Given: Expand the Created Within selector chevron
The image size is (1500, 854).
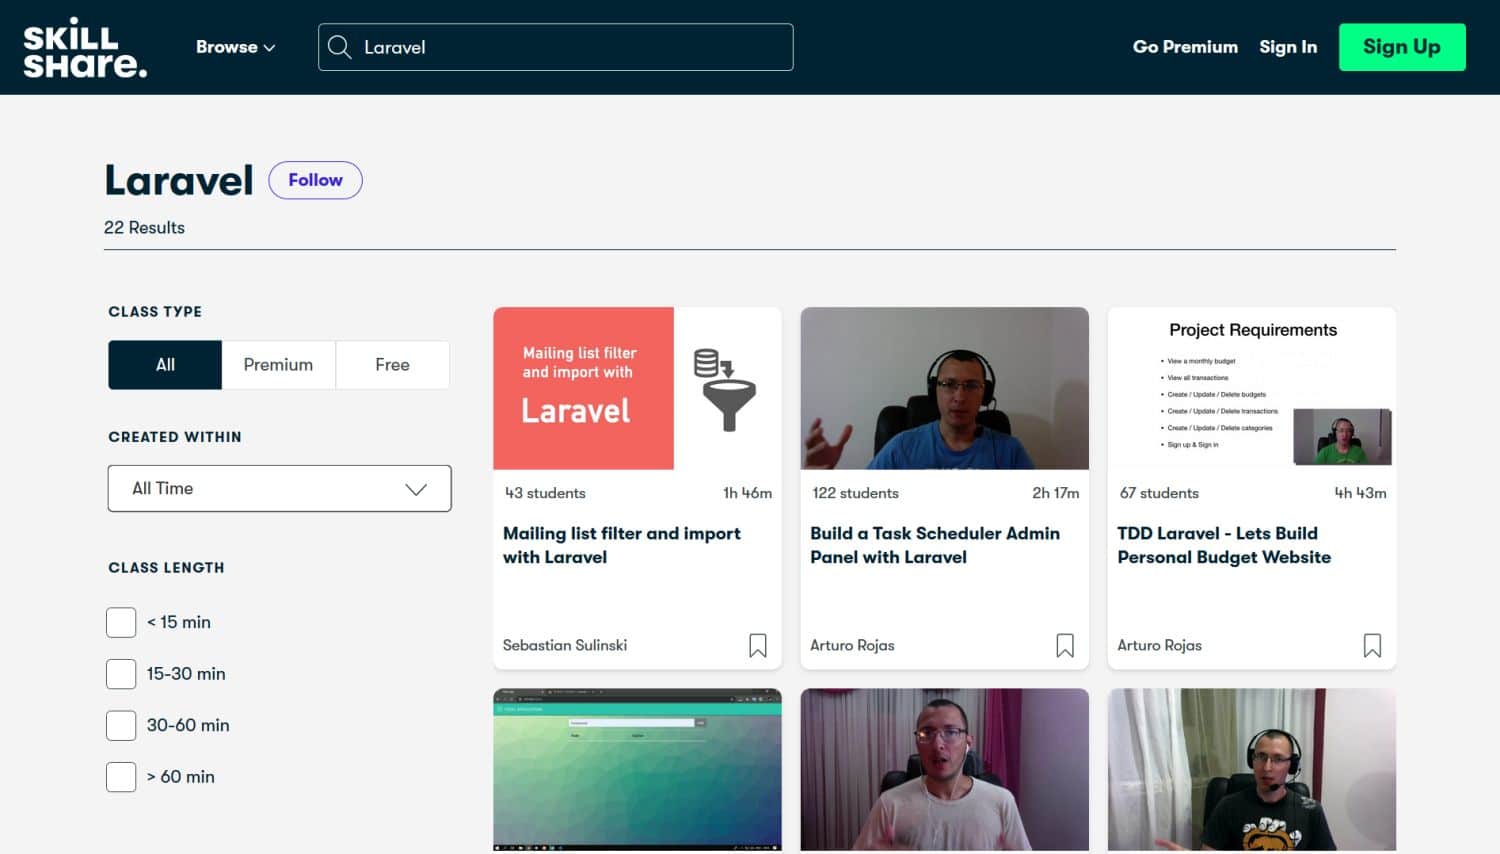Looking at the screenshot, I should [x=417, y=488].
